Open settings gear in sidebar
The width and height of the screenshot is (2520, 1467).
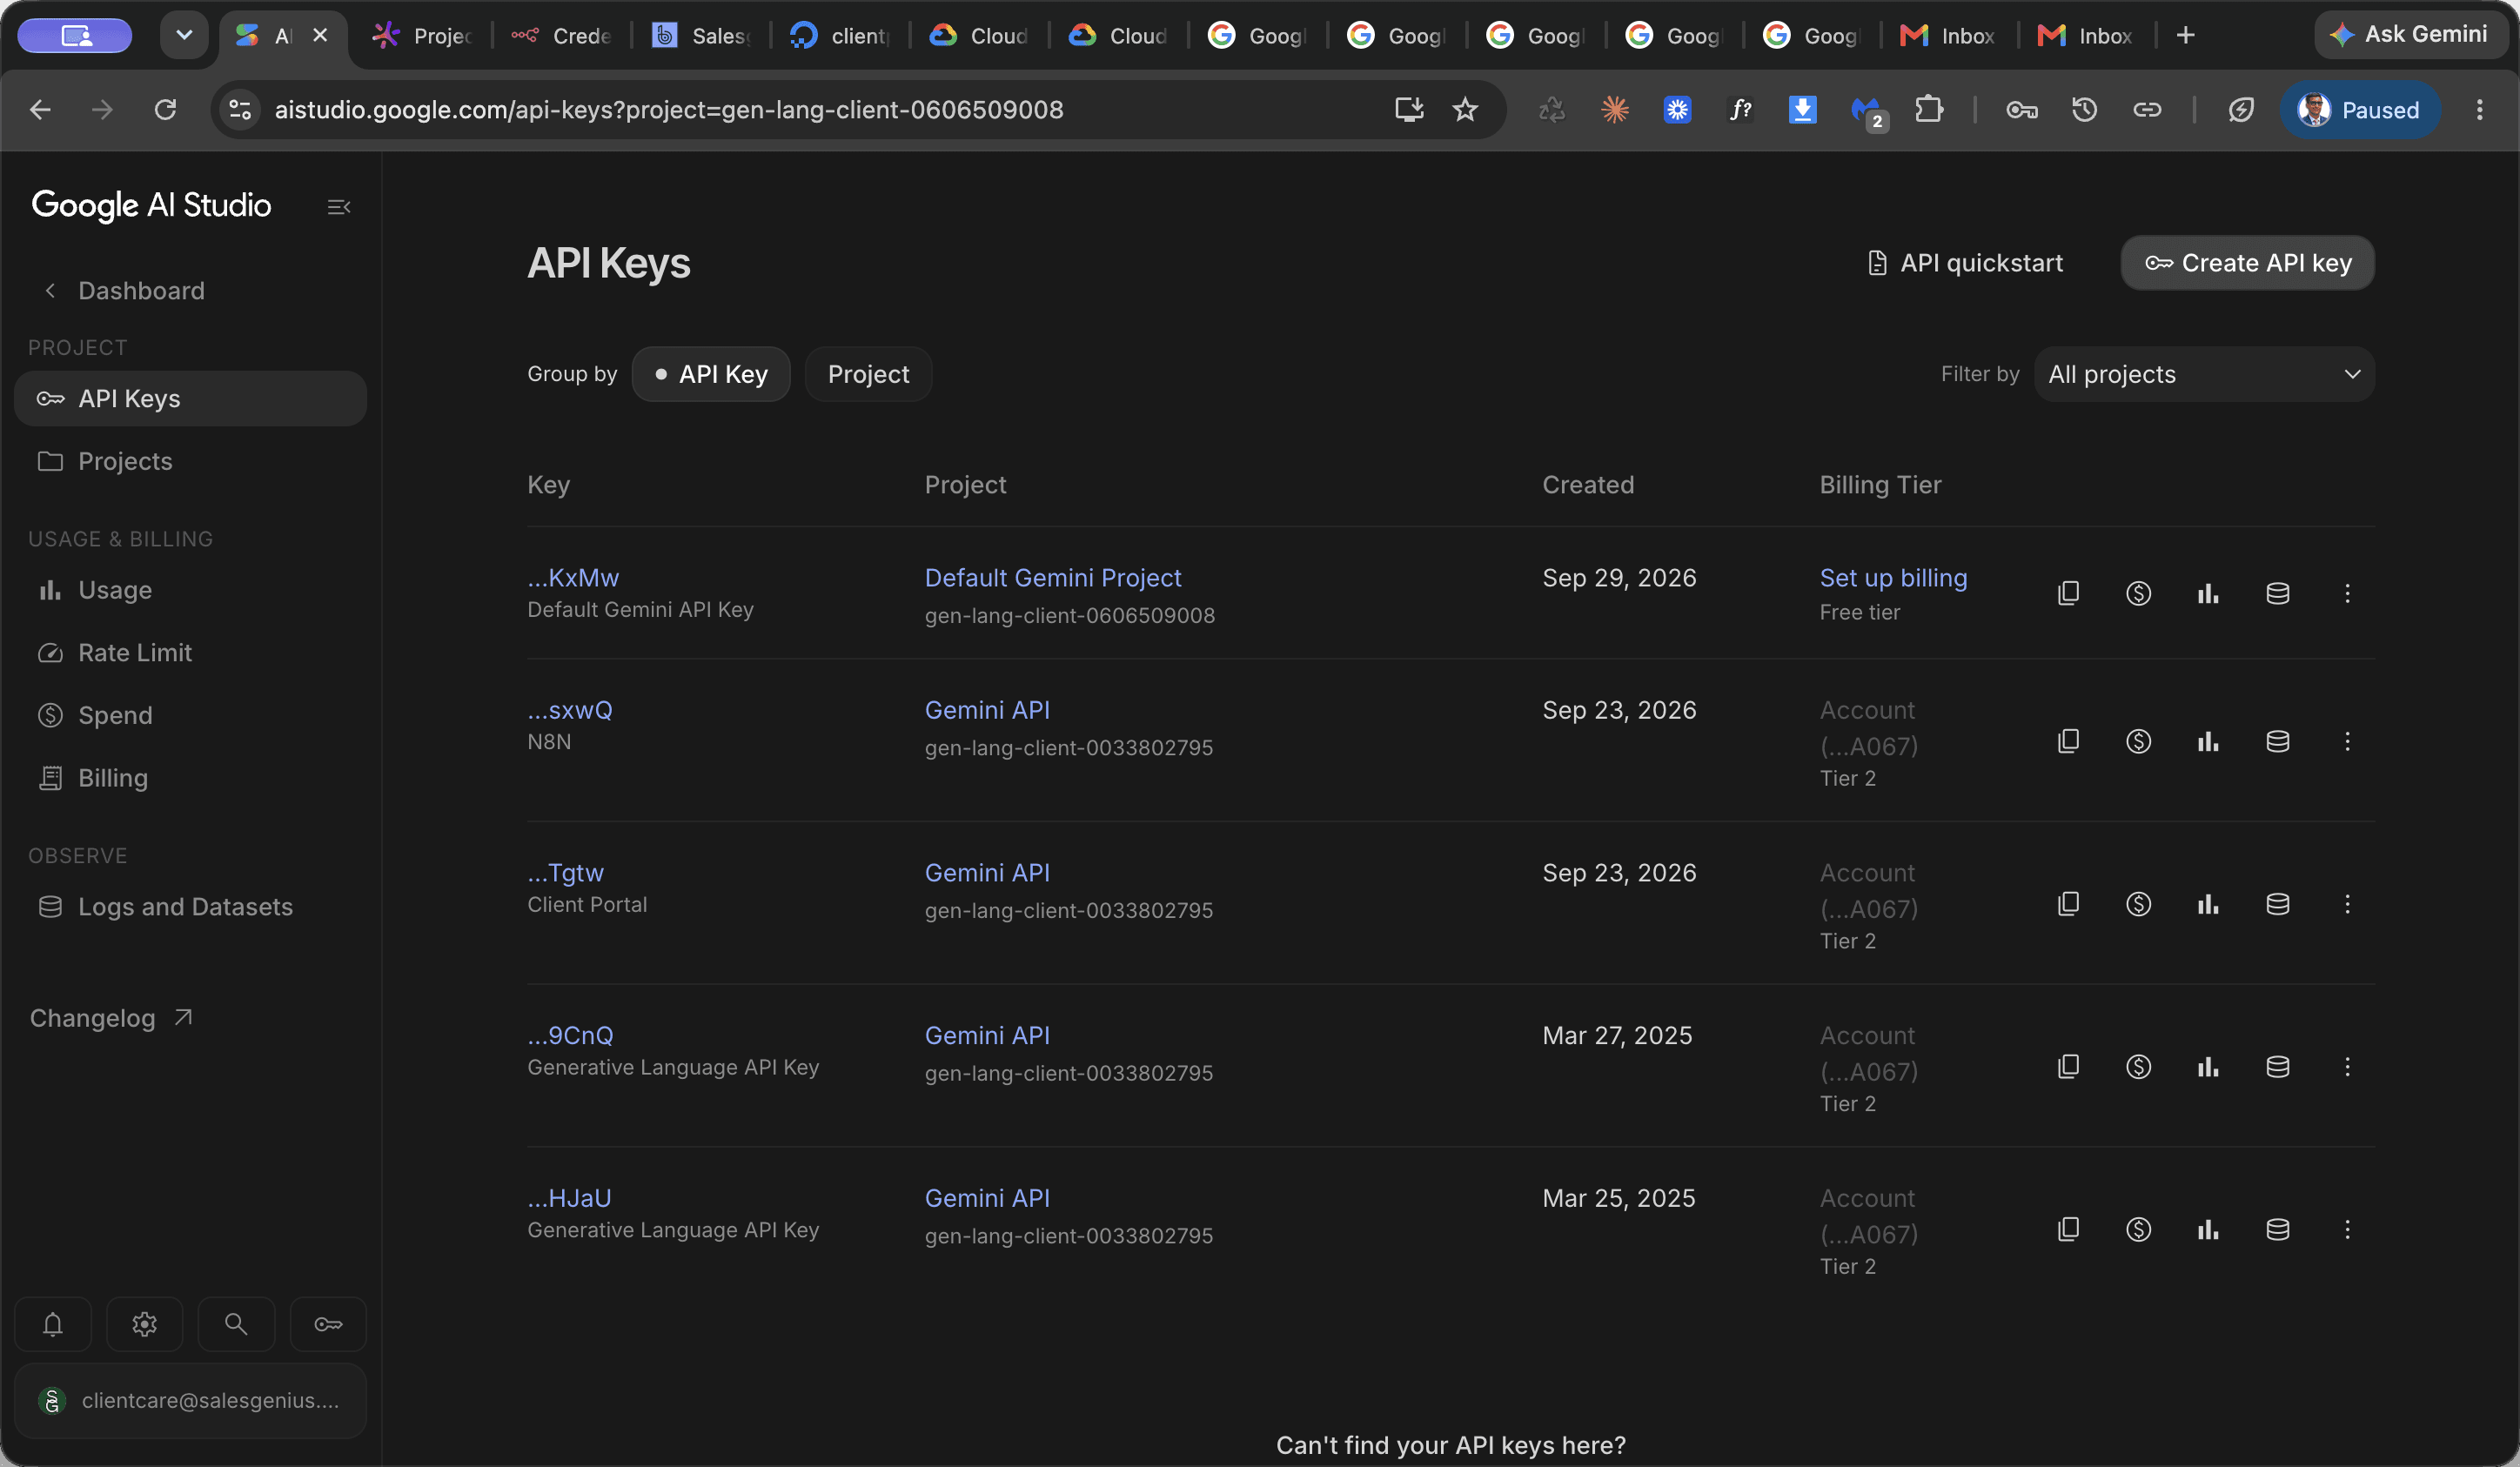145,1324
